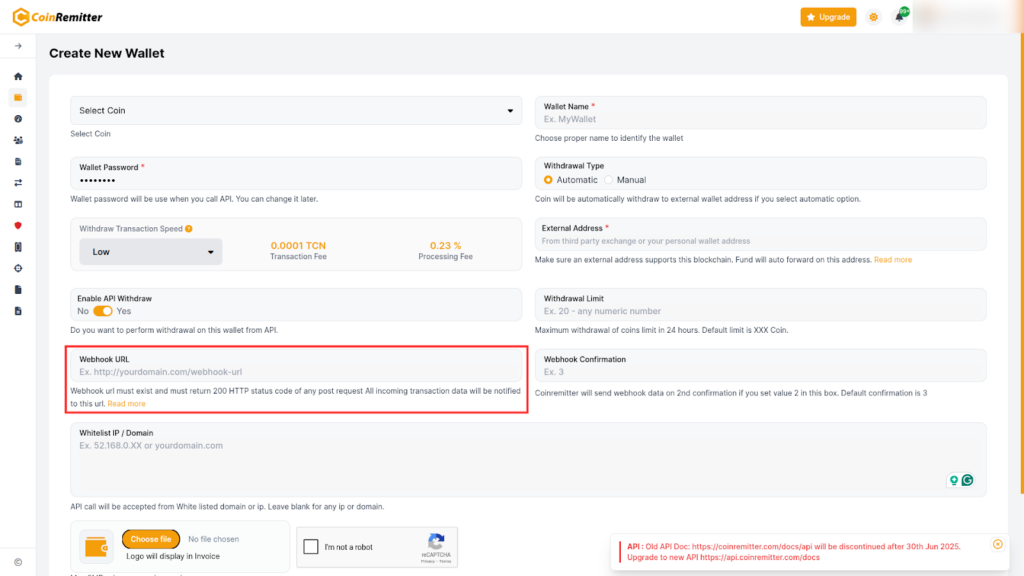Select Manual withdrawal type
The height and width of the screenshot is (576, 1024).
click(x=609, y=180)
